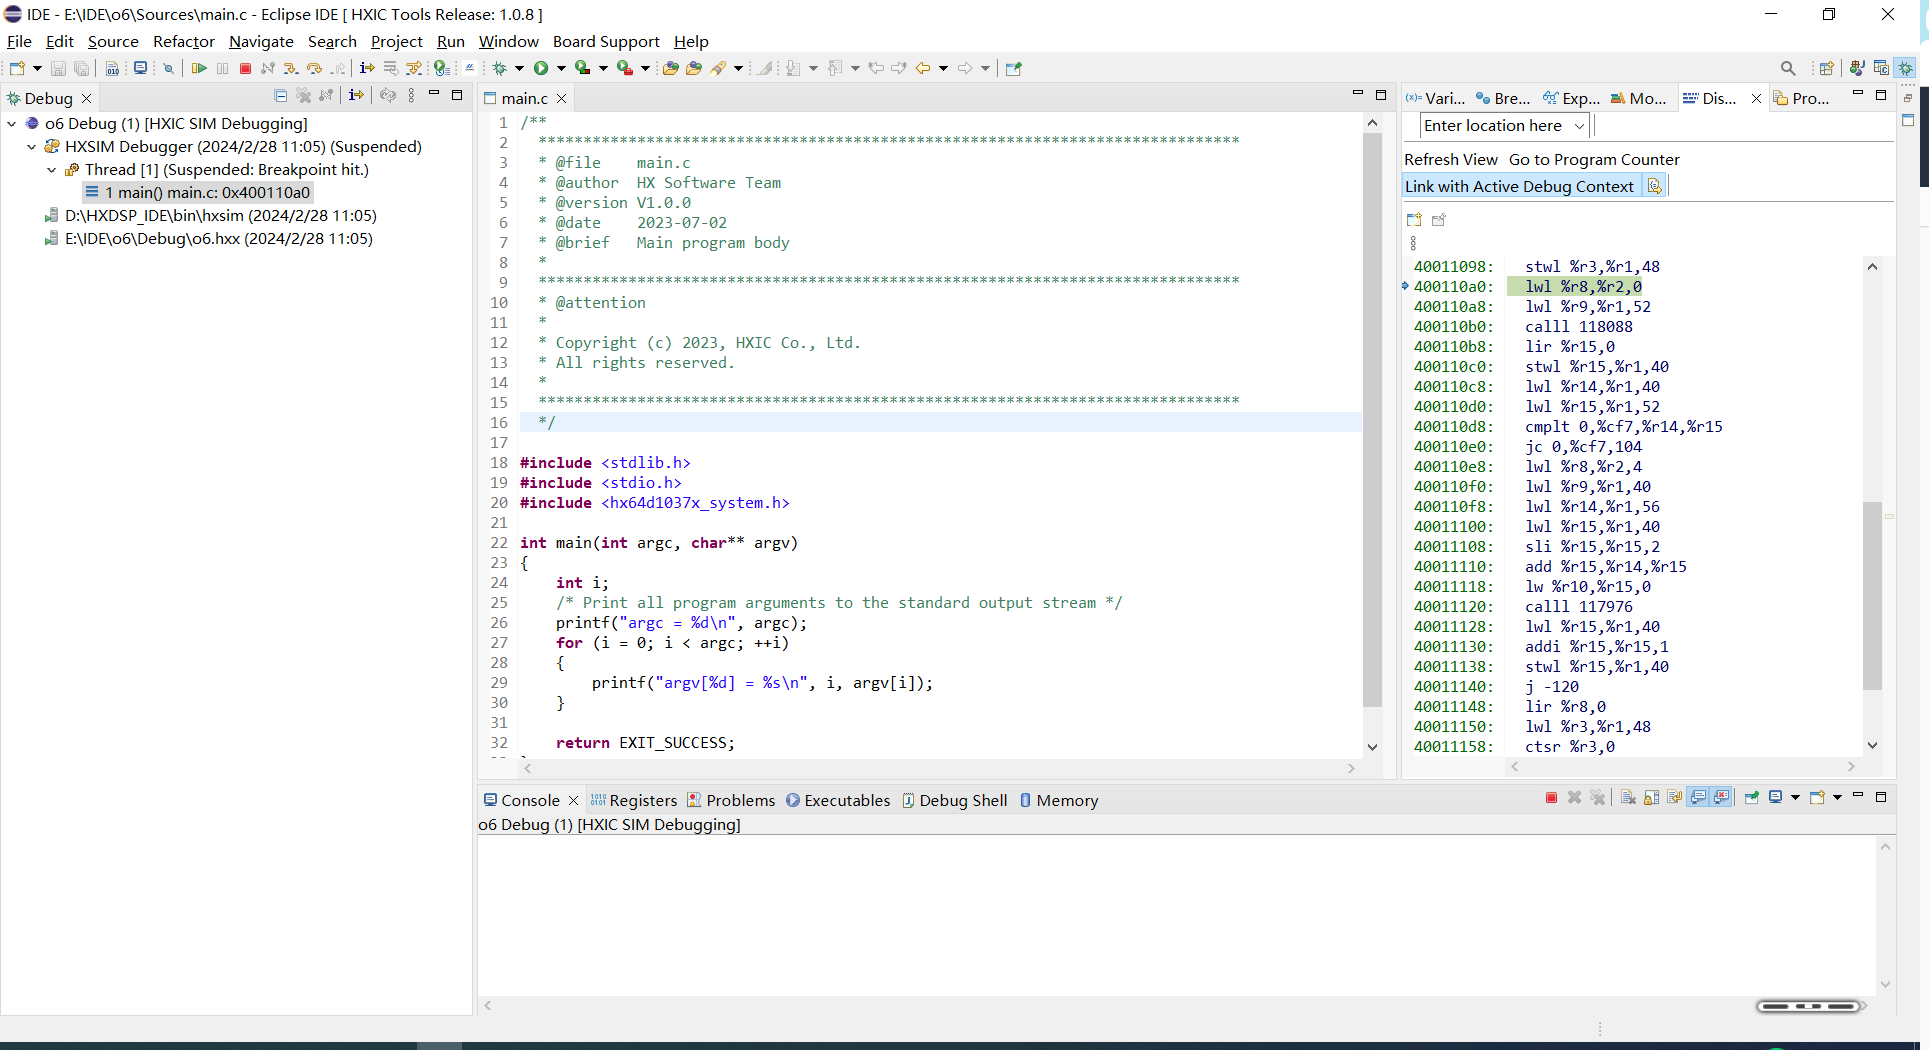Image resolution: width=1929 pixels, height=1050 pixels.
Task: Click the Disassembly view vertical scrollbar thumb
Action: [x=1872, y=595]
